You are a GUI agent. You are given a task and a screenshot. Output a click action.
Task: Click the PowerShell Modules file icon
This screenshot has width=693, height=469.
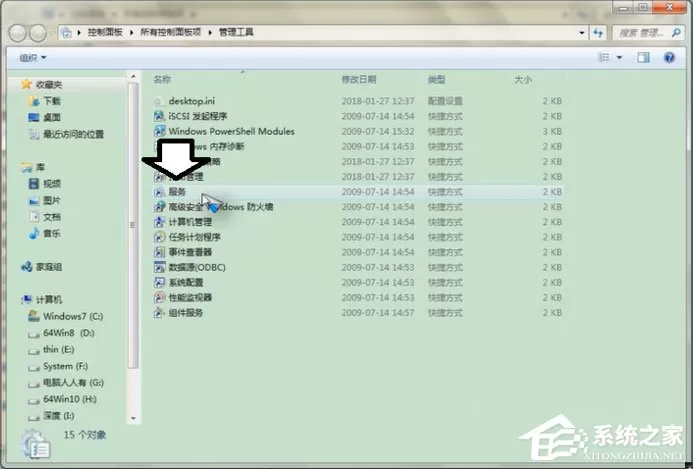159,131
